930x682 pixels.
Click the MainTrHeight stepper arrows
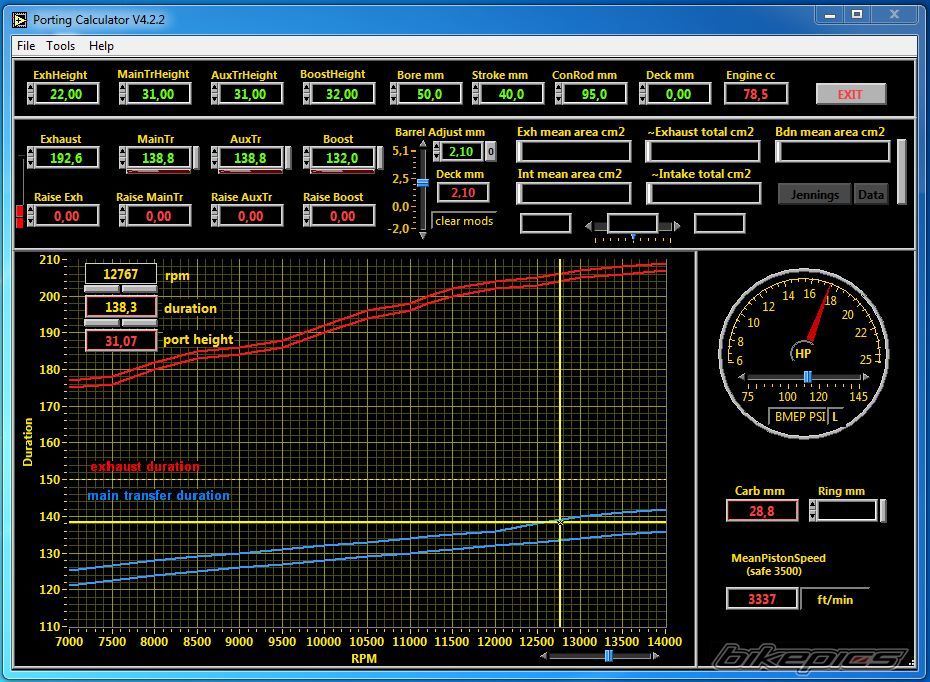click(123, 94)
